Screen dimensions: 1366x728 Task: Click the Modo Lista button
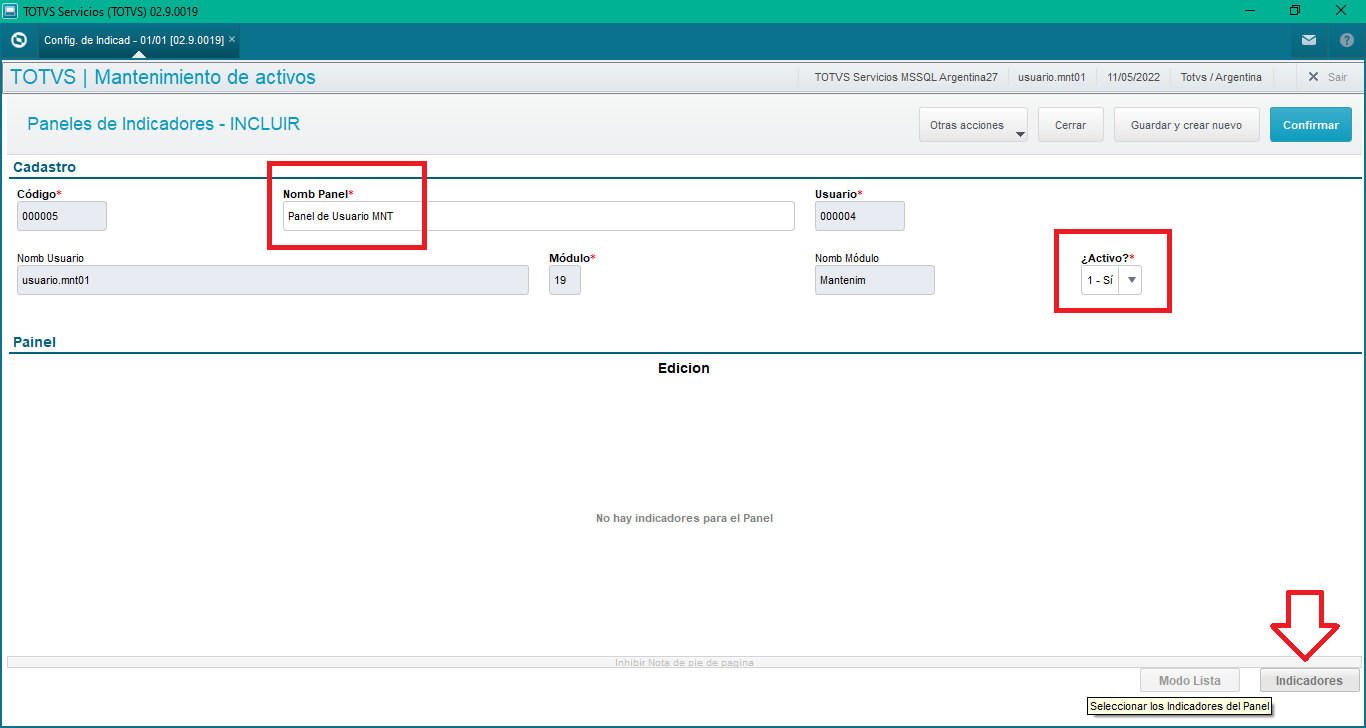pyautogui.click(x=1189, y=680)
